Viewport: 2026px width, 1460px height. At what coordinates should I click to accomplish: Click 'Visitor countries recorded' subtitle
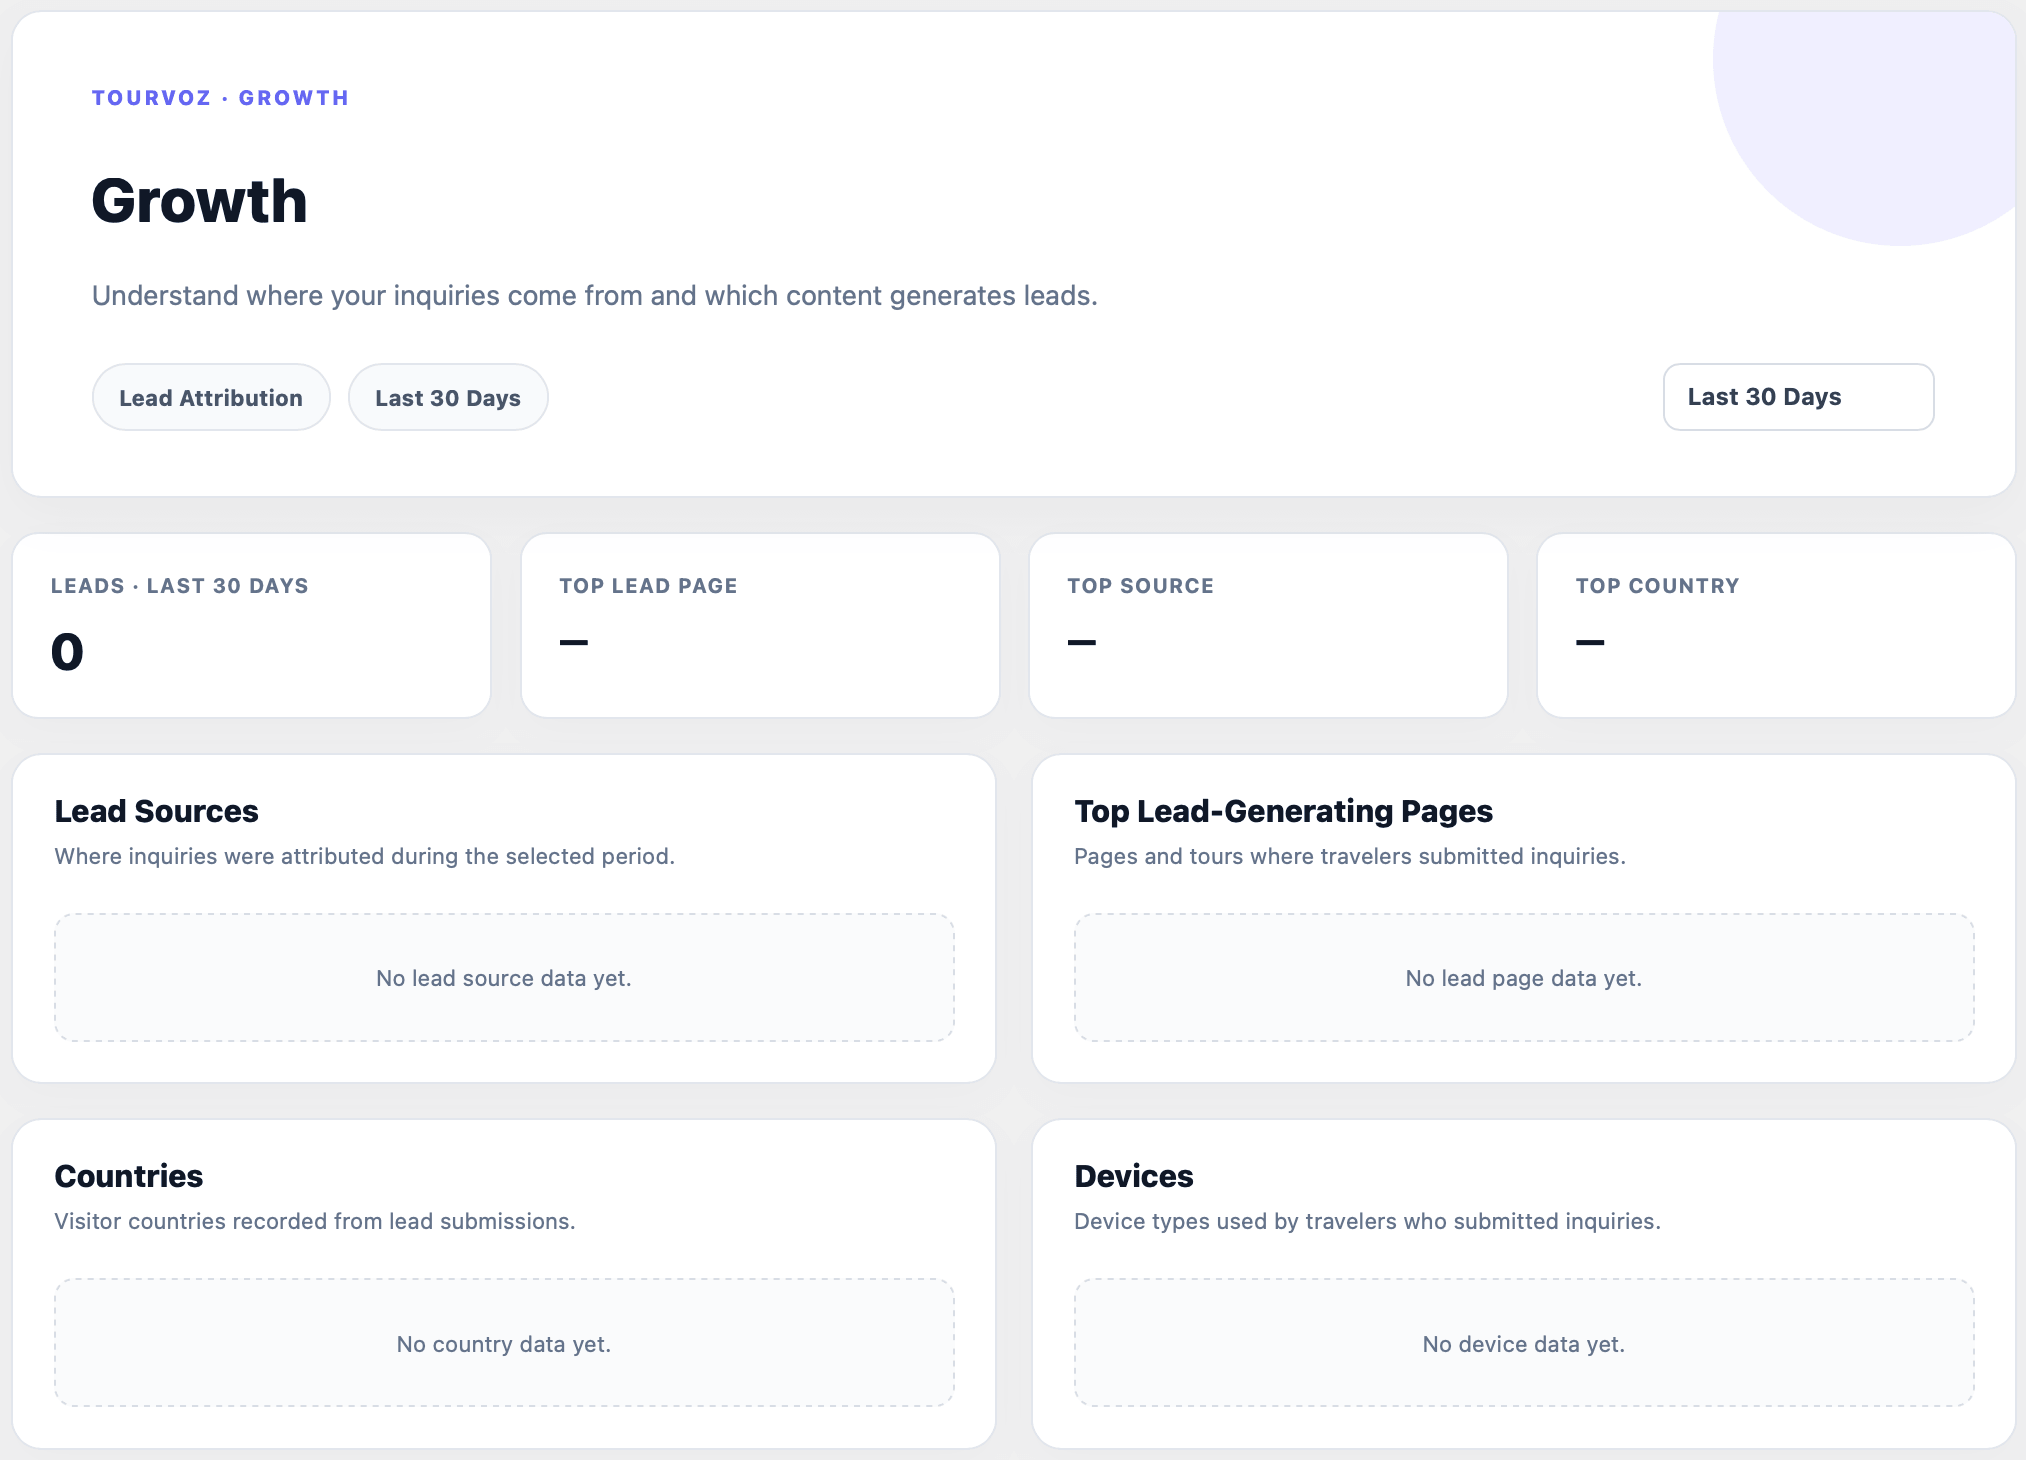(315, 1221)
